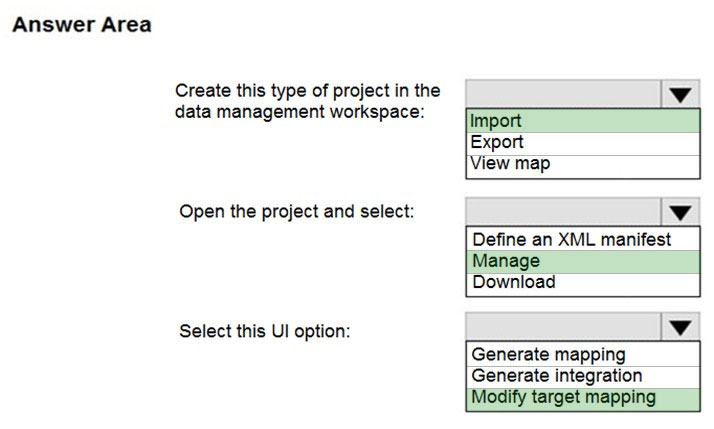
Task: Click the 'Open the project and select:' label
Action: 297,212
